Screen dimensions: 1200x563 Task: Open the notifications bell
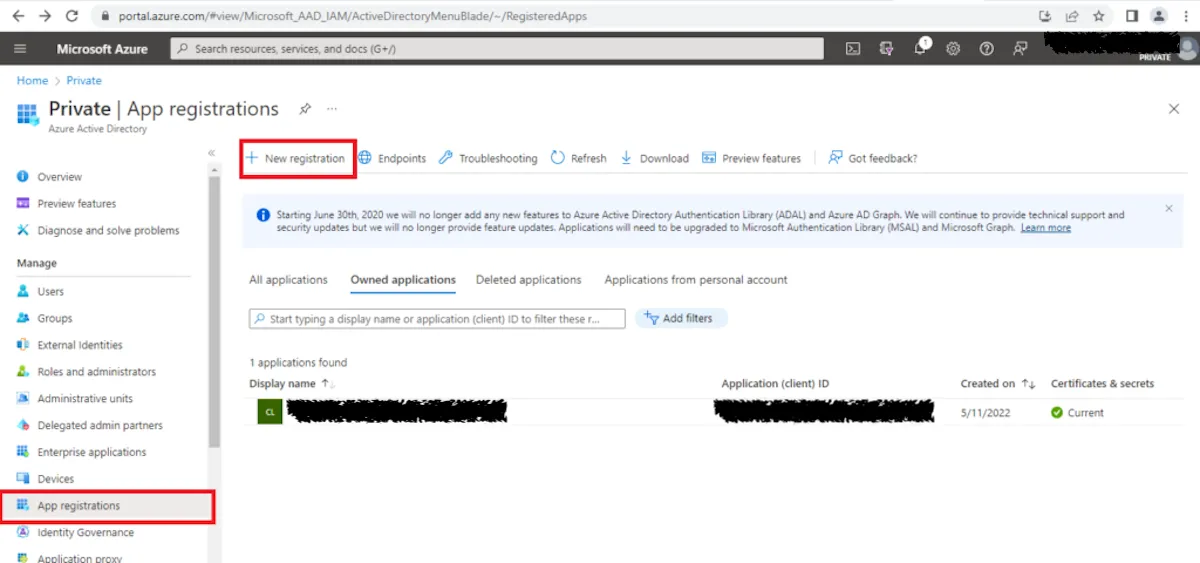tap(921, 48)
